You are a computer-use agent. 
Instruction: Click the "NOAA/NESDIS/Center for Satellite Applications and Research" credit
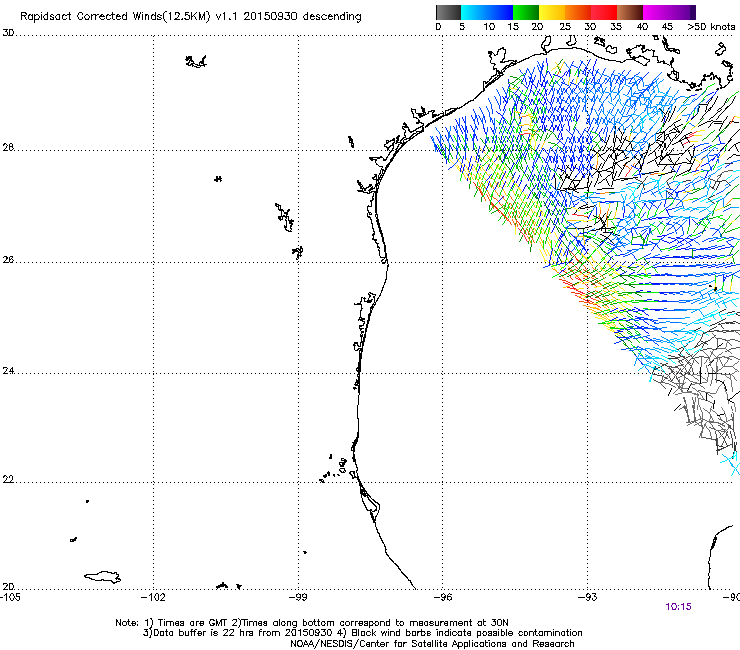(x=432, y=644)
